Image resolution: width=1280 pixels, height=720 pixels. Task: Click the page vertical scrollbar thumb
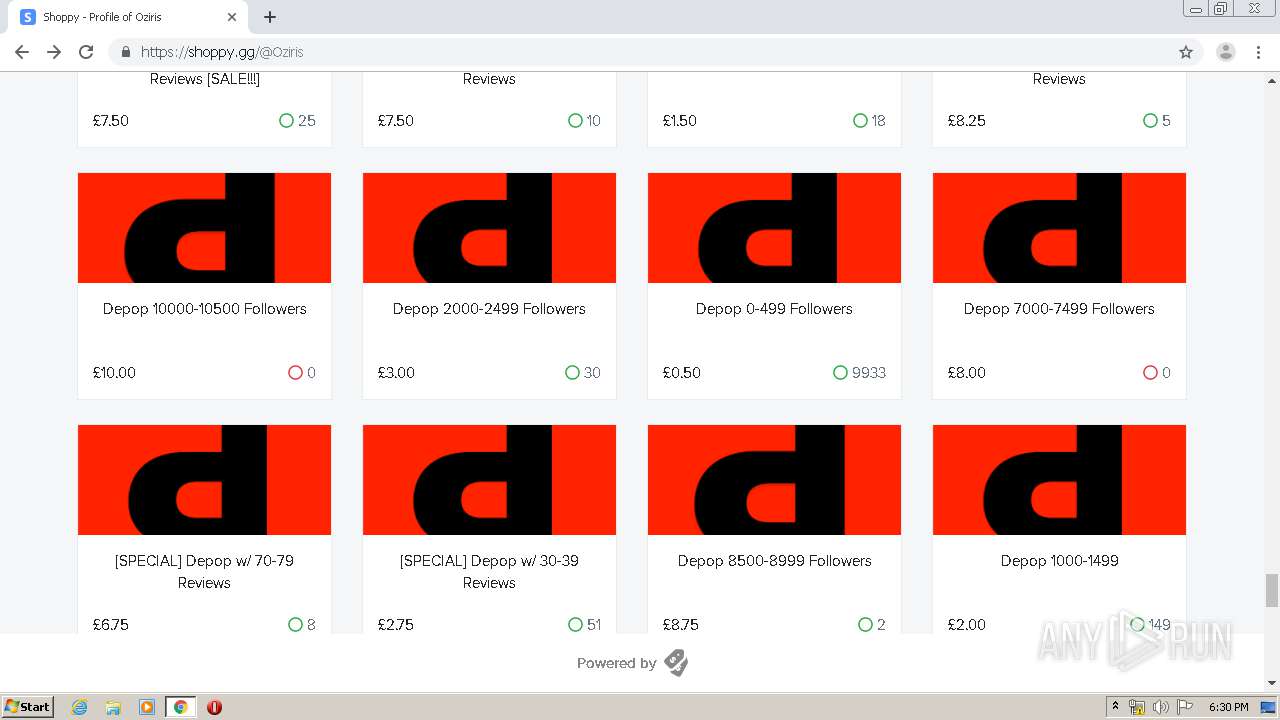click(1272, 590)
